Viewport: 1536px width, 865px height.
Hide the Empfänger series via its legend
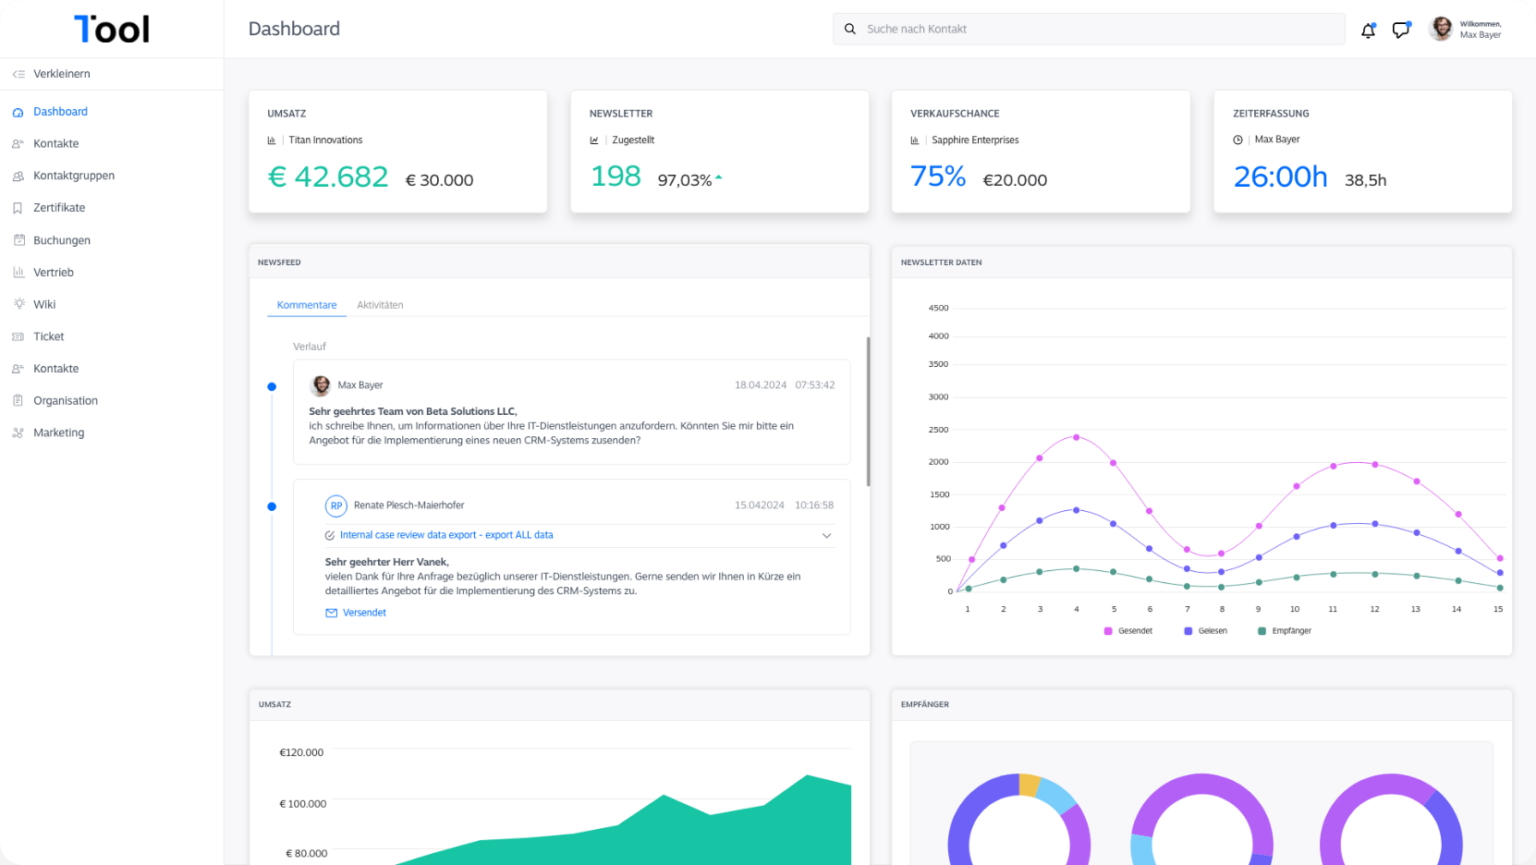pos(1284,630)
